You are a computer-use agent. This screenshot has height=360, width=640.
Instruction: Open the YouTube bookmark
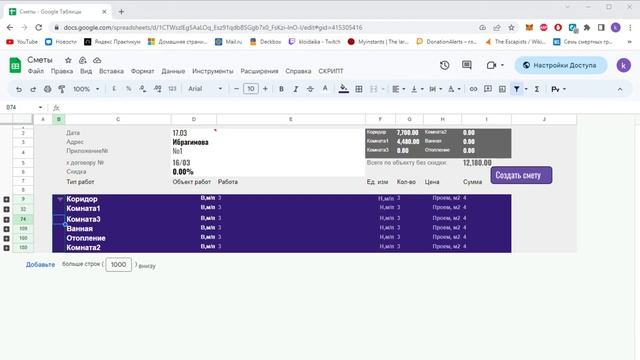point(22,42)
